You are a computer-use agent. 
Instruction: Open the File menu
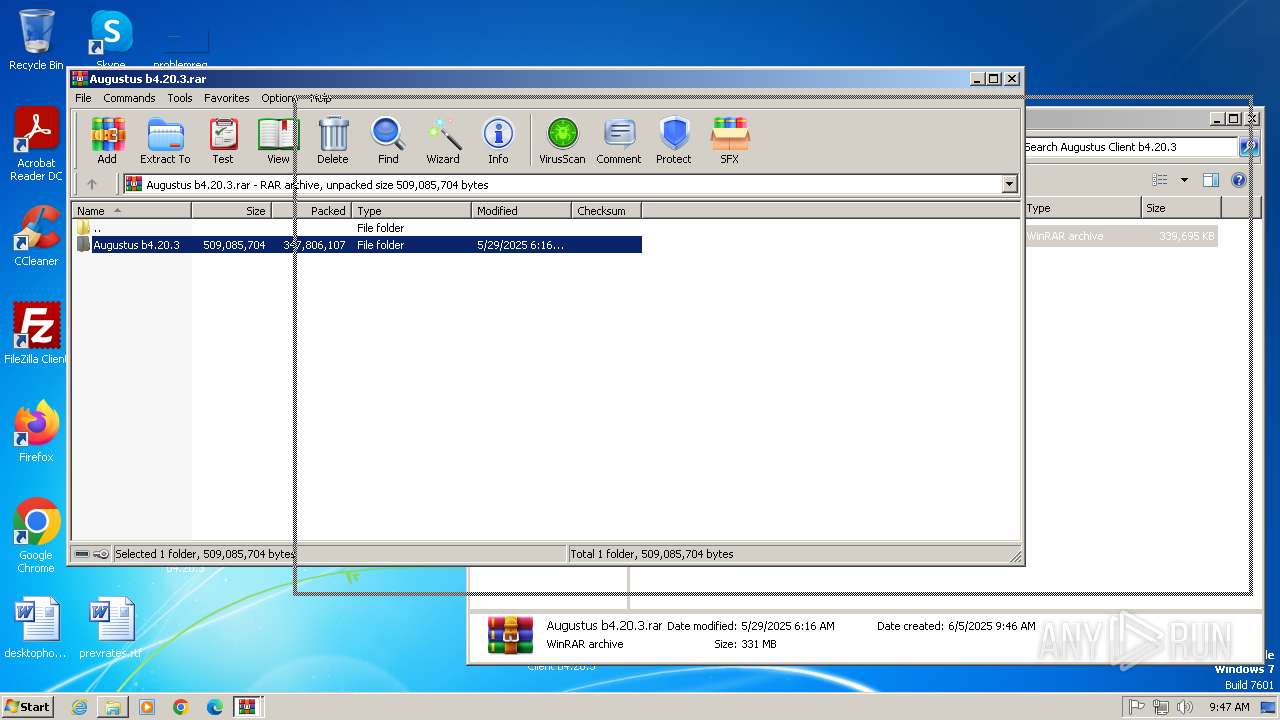pos(83,98)
